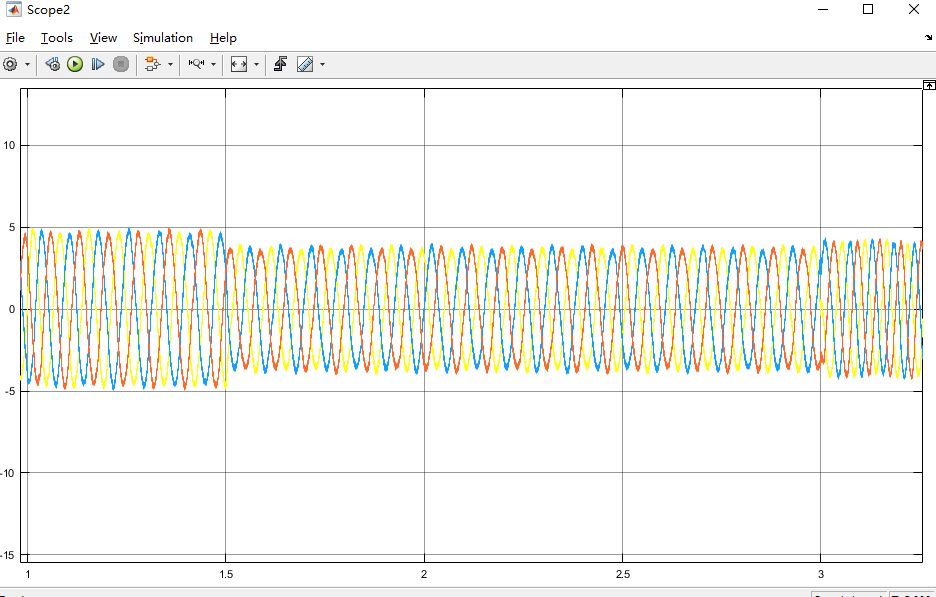
Task: Open the Help menu
Action: click(223, 38)
